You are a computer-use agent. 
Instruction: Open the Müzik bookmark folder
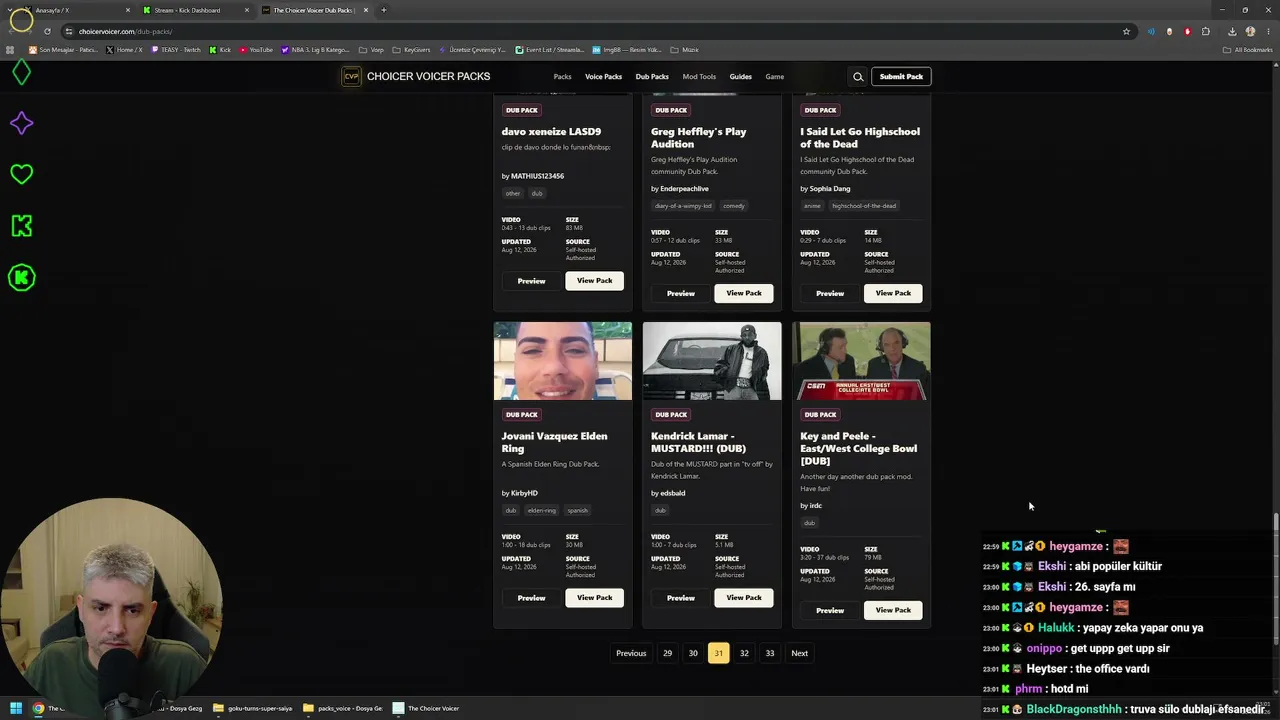684,50
